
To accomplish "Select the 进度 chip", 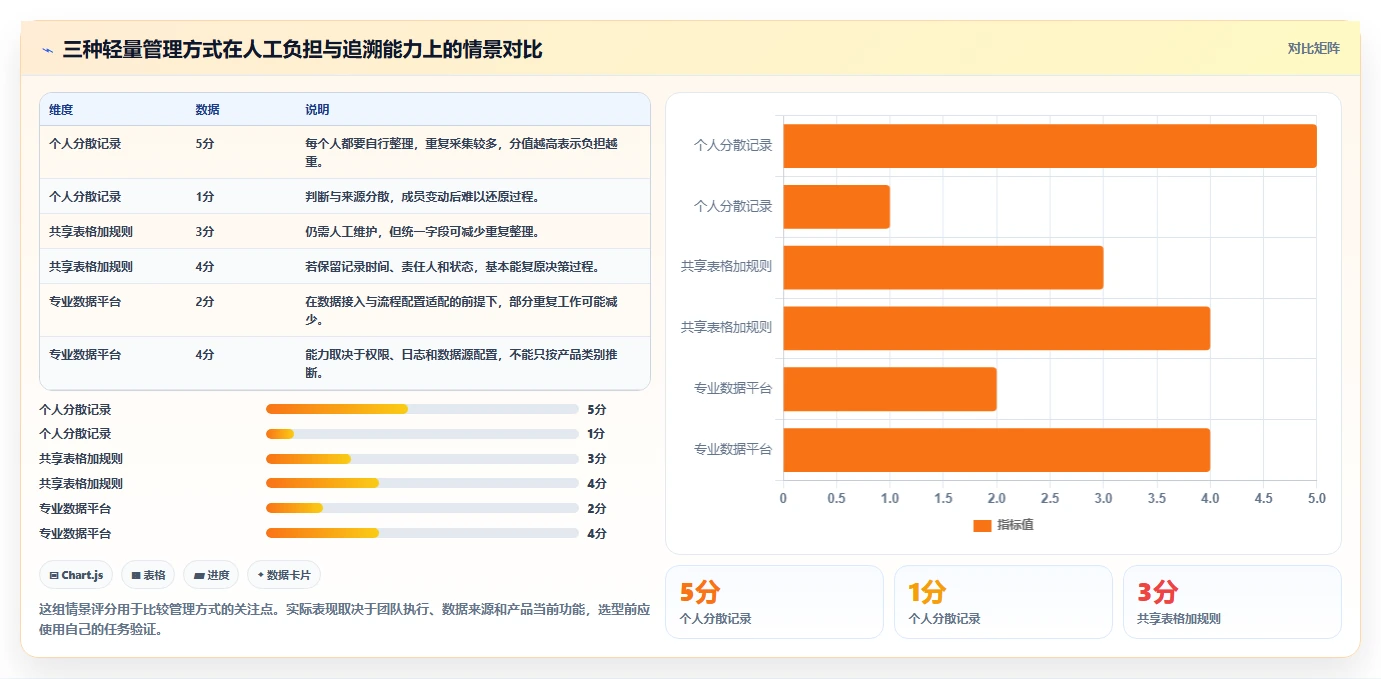I will tap(211, 575).
